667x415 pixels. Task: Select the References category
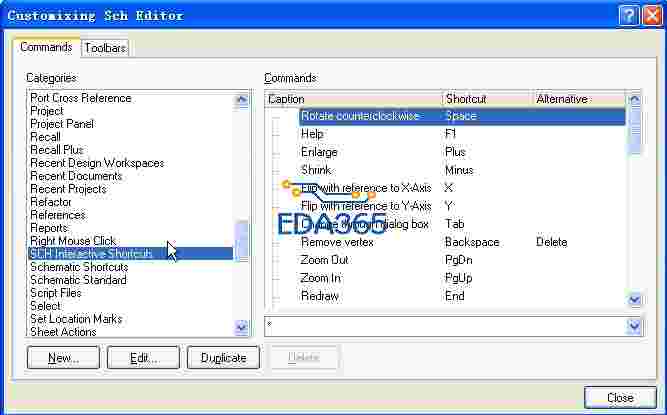58,215
